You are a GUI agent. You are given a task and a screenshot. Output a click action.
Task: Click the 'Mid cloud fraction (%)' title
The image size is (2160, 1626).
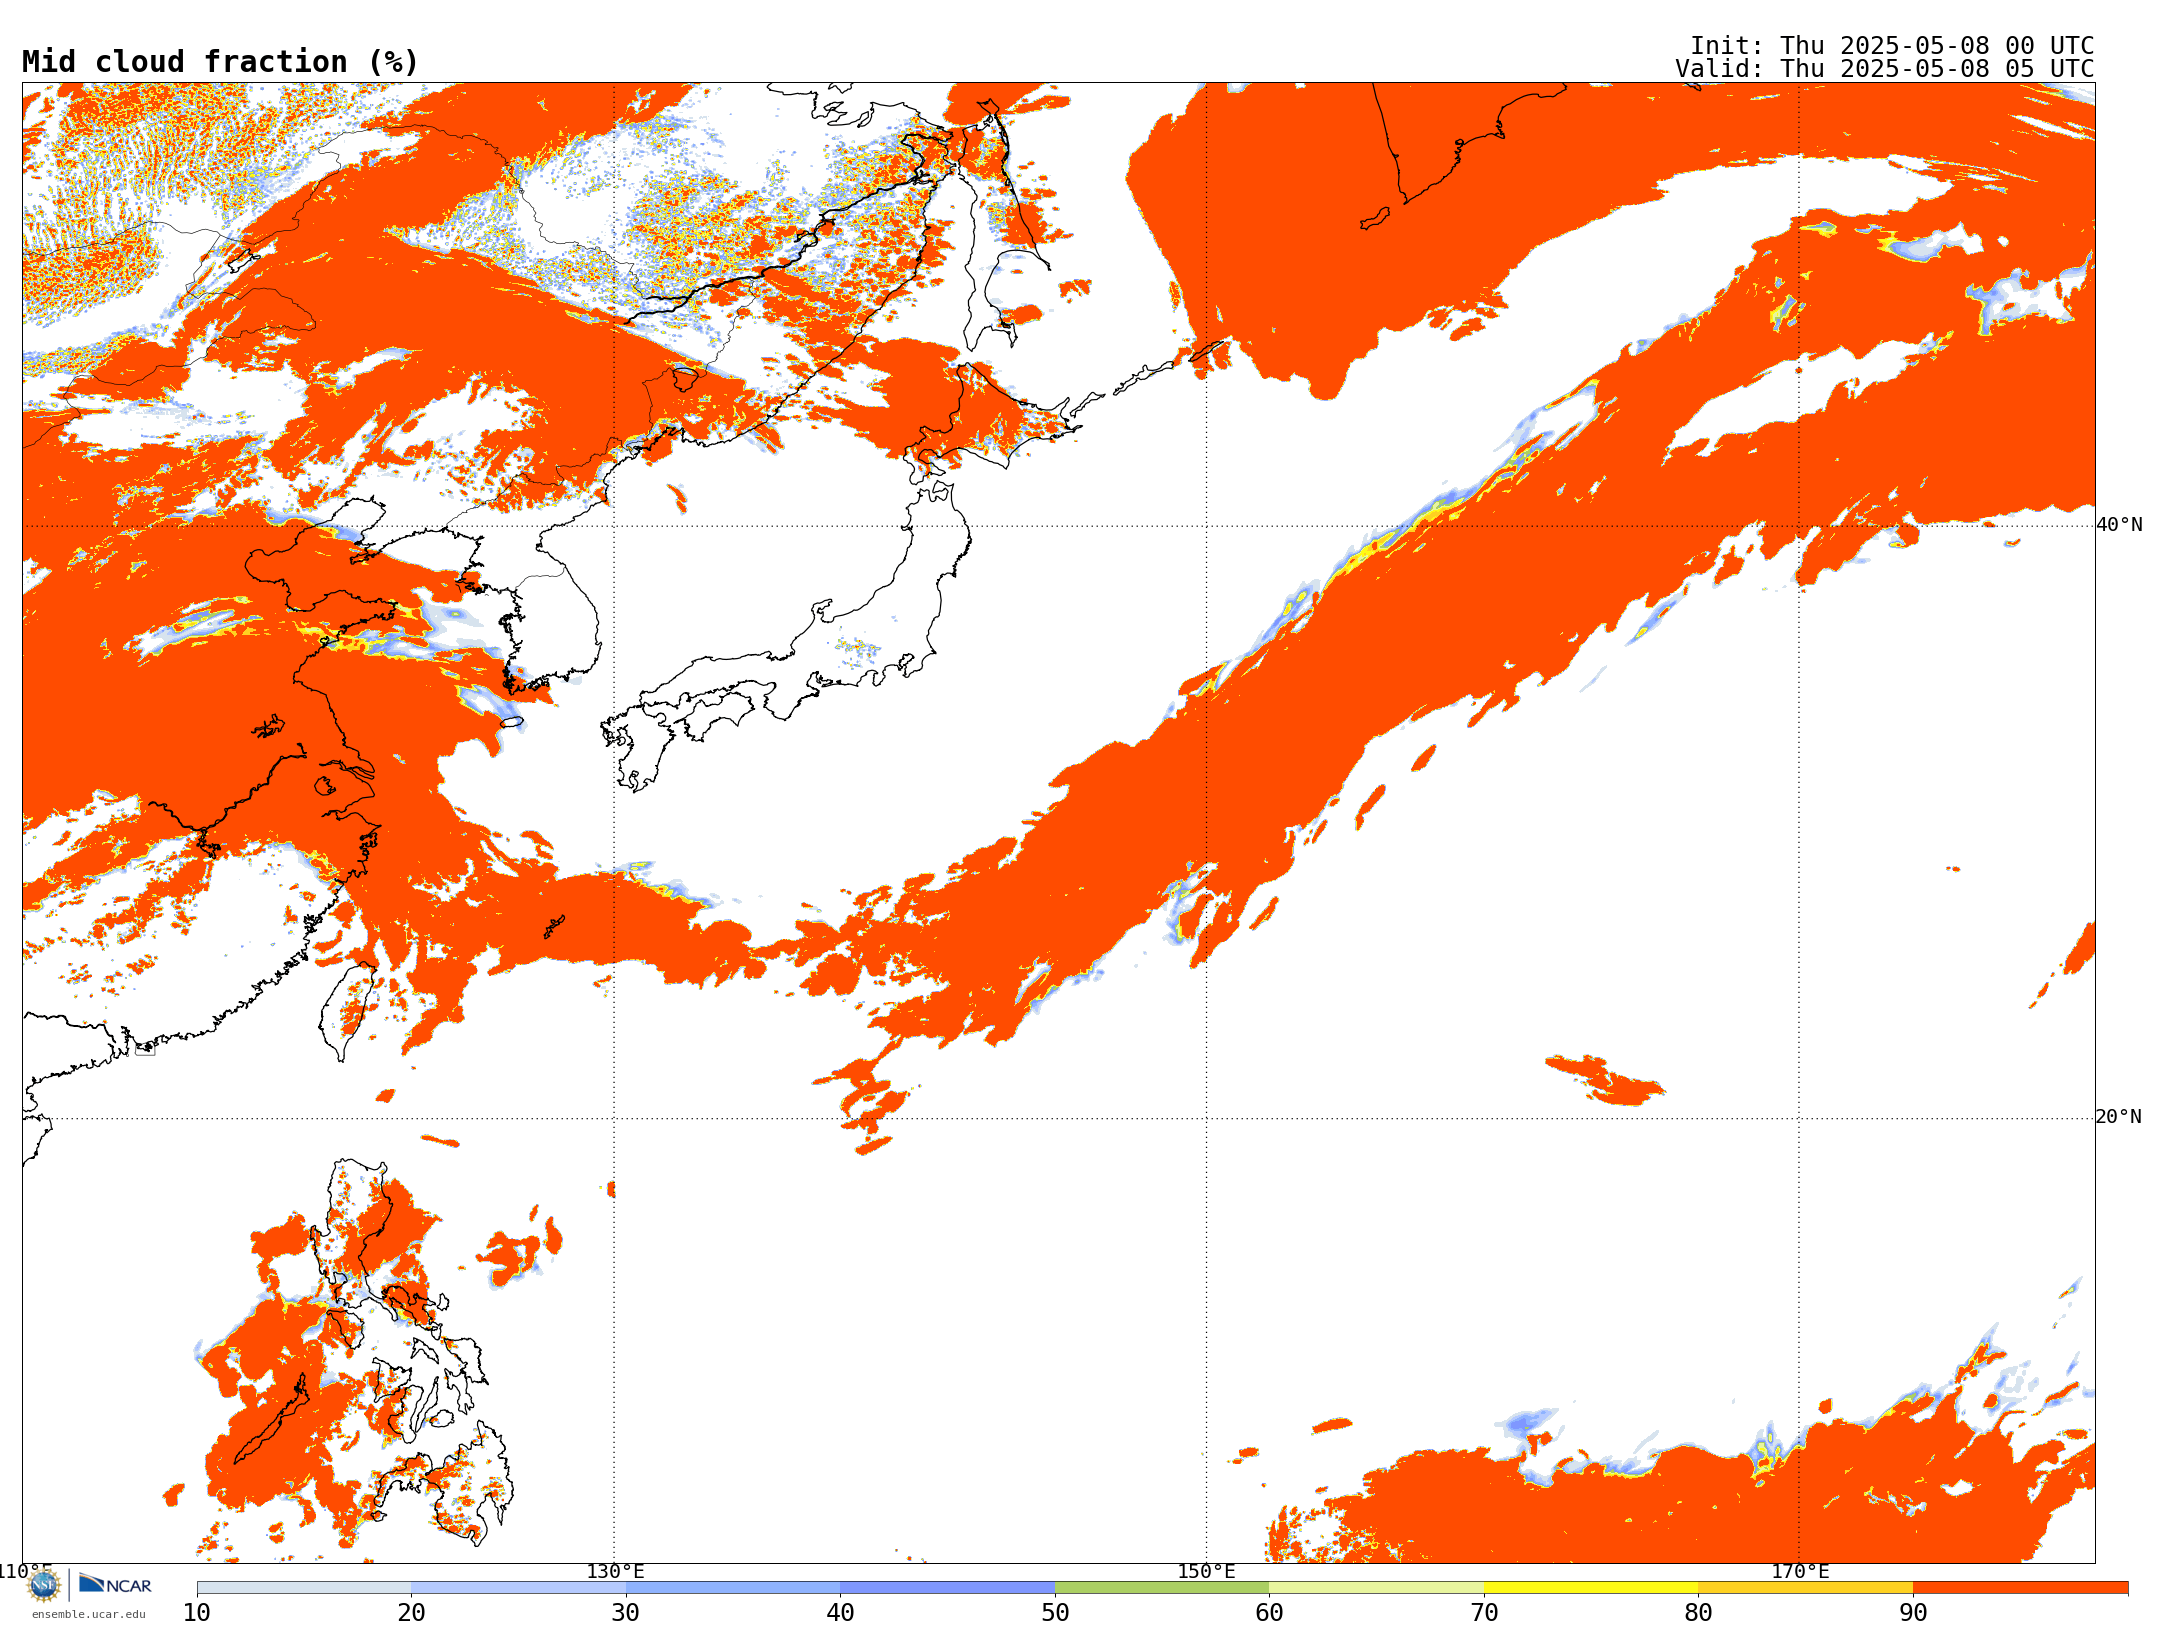[x=220, y=62]
